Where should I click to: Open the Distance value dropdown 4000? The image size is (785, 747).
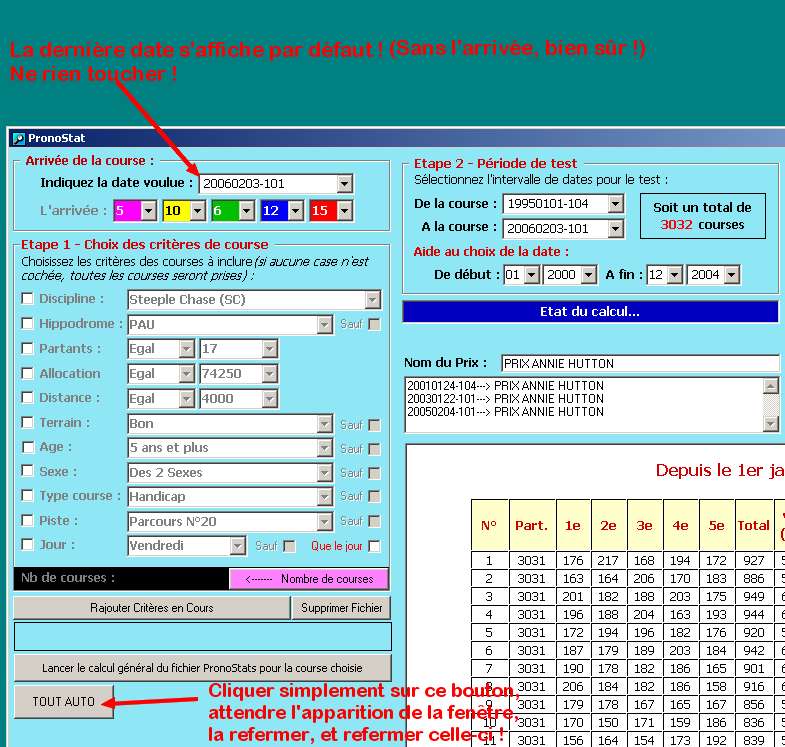tap(269, 399)
